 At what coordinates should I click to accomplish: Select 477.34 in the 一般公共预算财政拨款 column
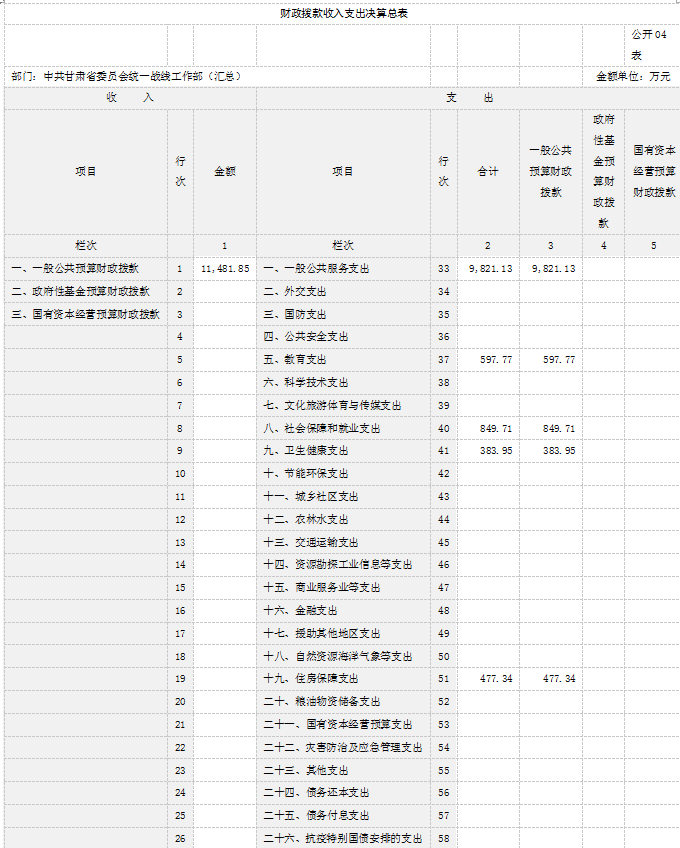coord(559,679)
